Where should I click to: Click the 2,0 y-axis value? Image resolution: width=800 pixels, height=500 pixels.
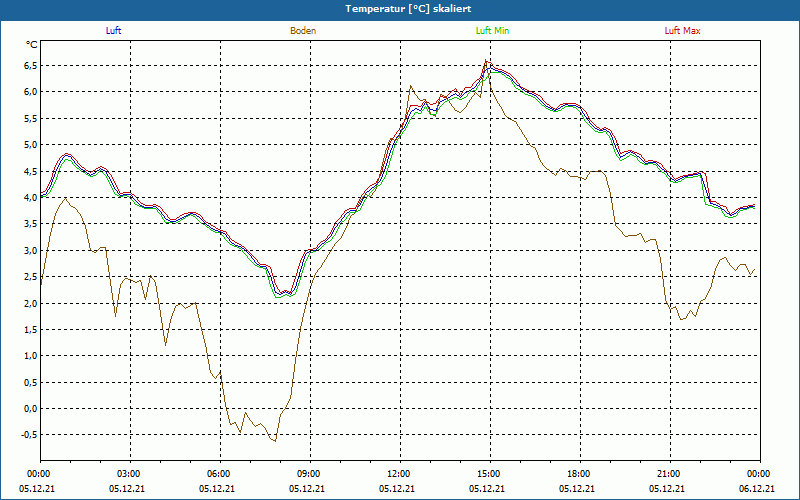(30, 303)
